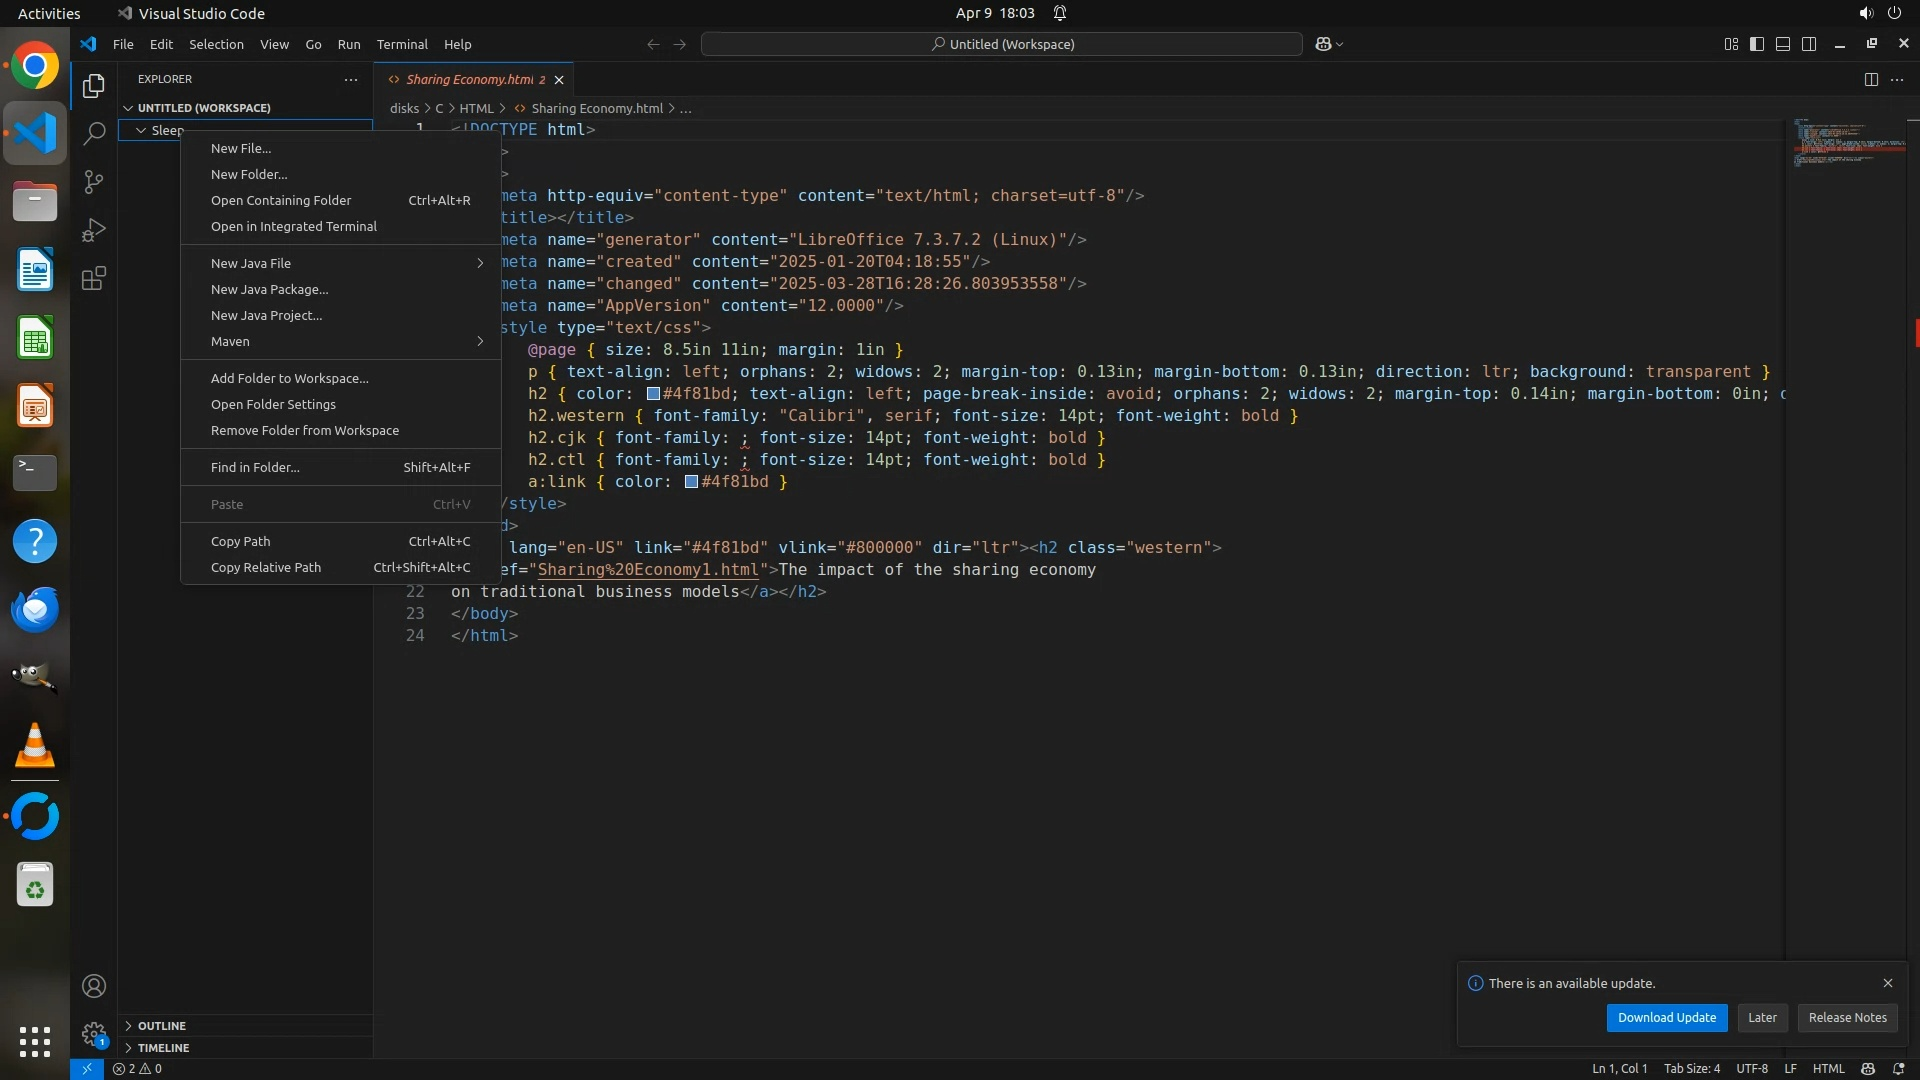The image size is (1920, 1080).
Task: Expand the Maven submenu arrow
Action: (x=480, y=341)
